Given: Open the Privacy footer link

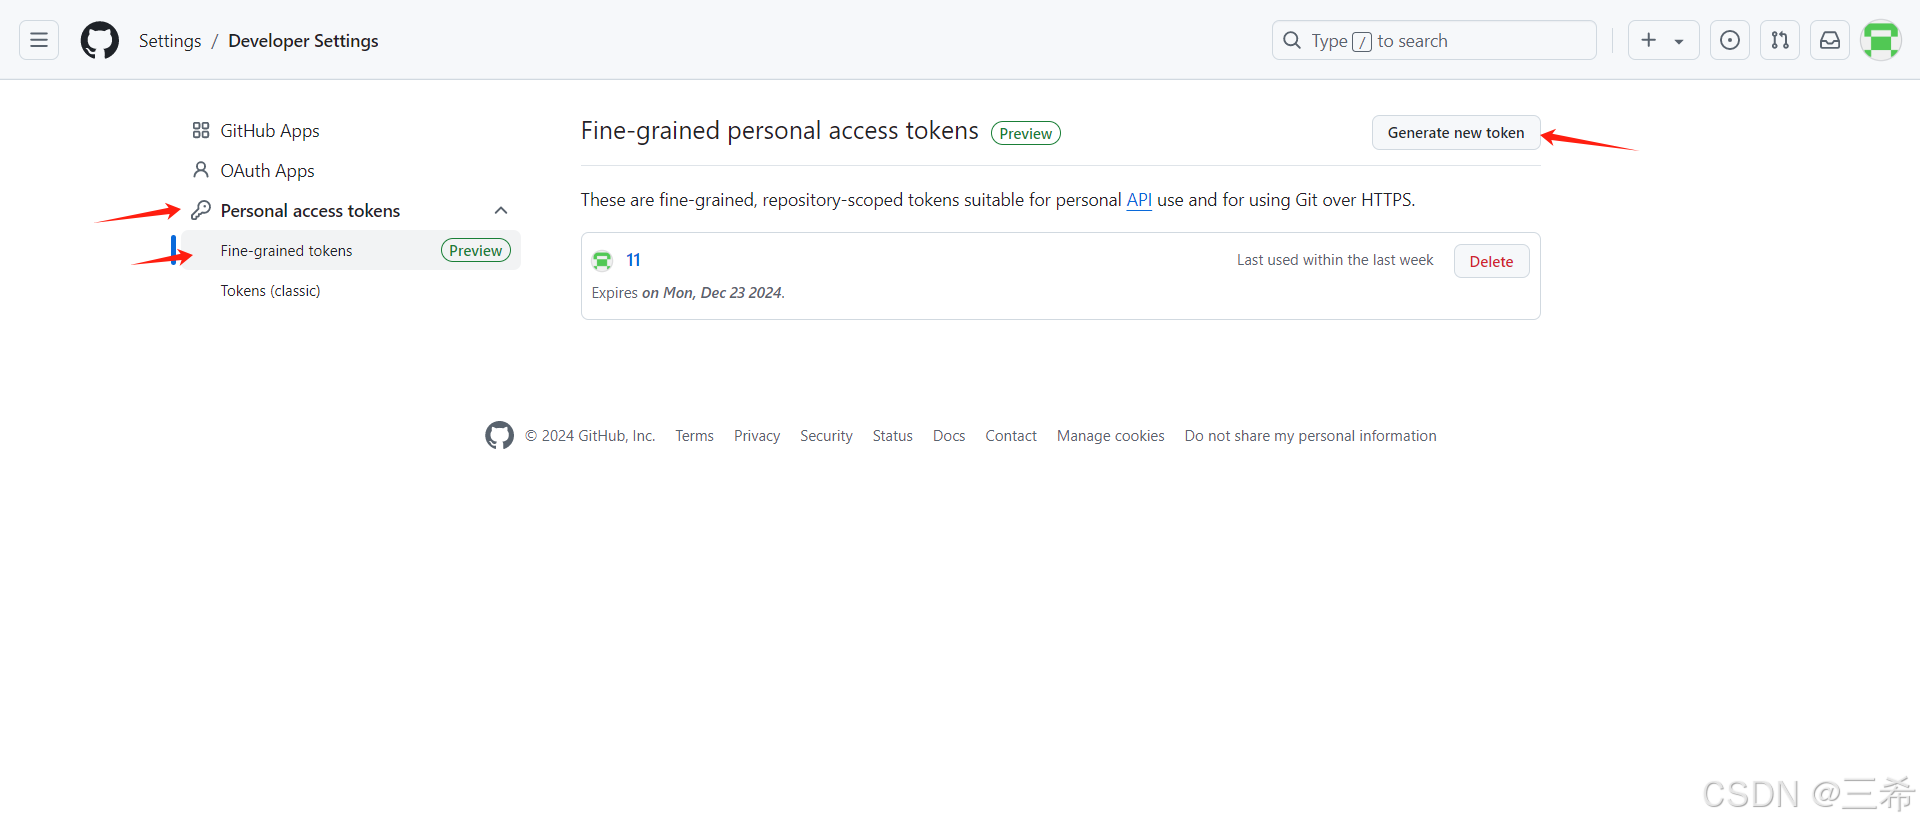Looking at the screenshot, I should click(757, 436).
